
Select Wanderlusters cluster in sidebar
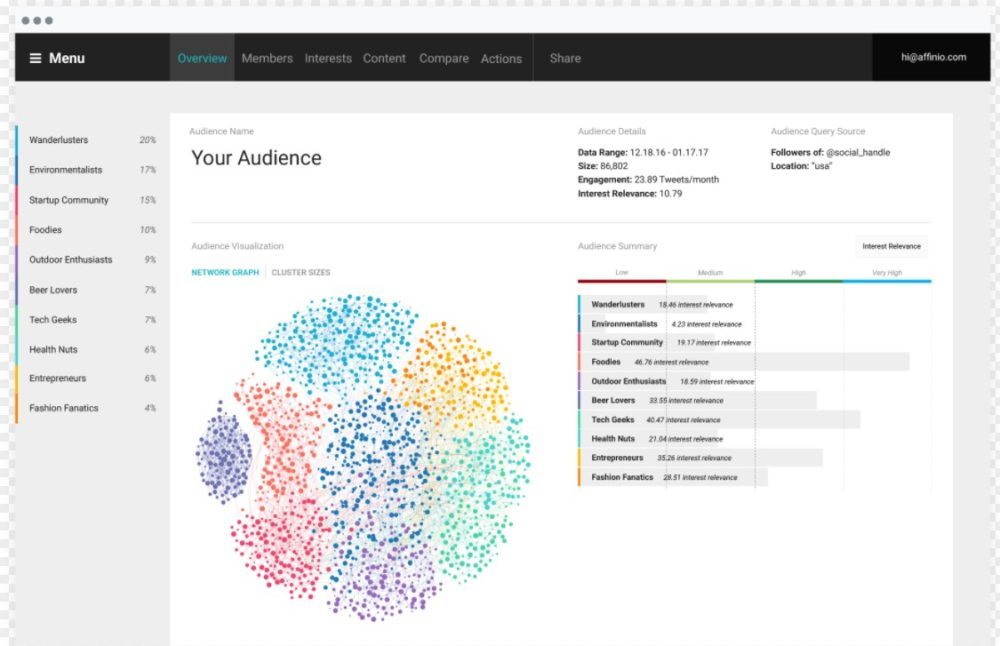pos(58,140)
